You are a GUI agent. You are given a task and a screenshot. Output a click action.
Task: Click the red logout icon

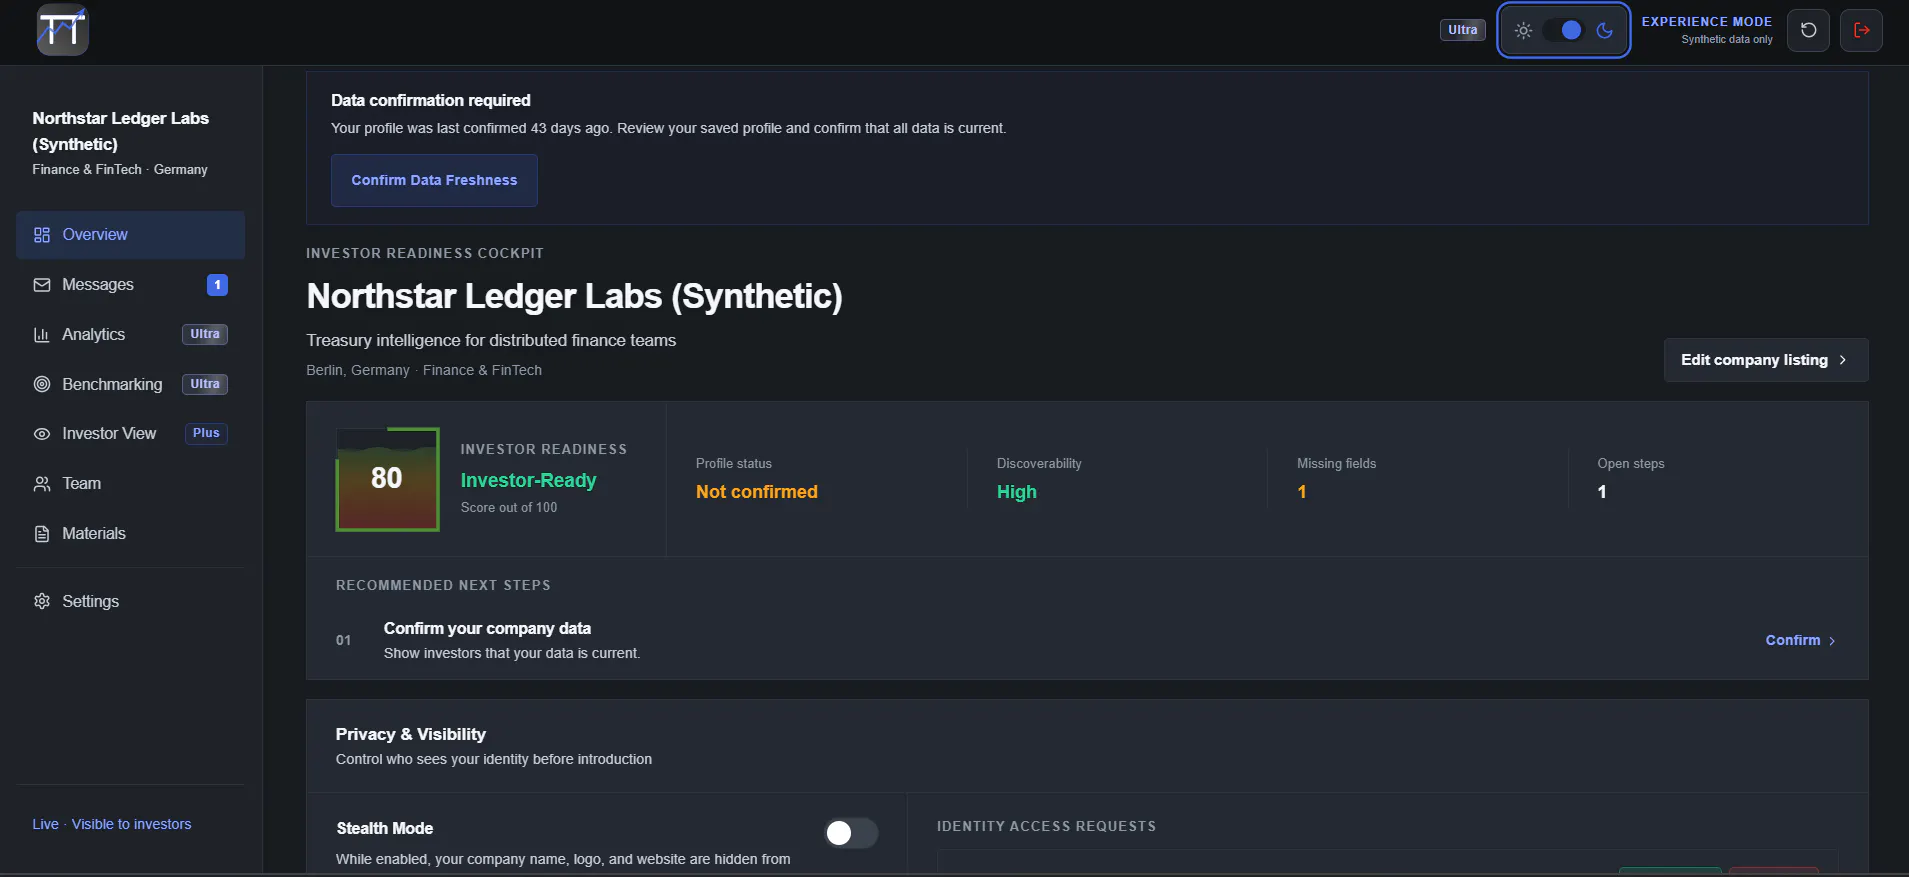point(1861,30)
